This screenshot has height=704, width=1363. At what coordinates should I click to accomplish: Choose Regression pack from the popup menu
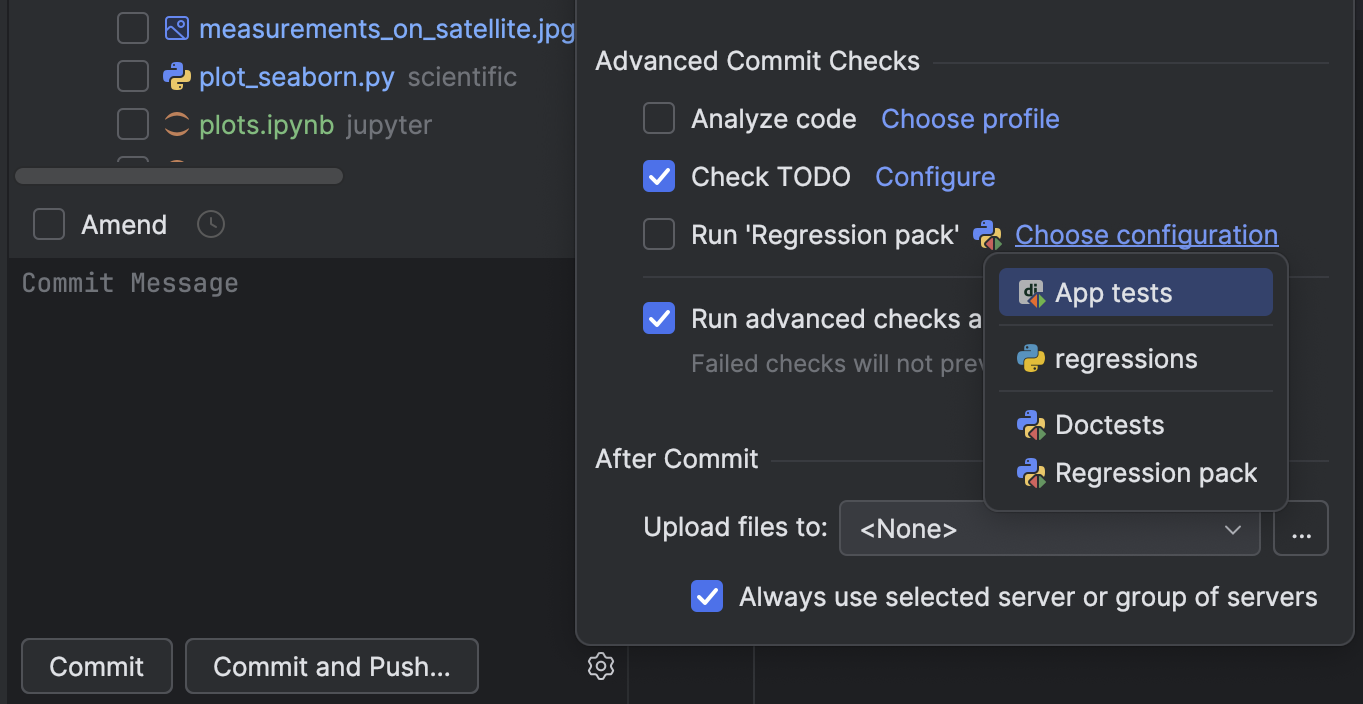click(x=1155, y=473)
